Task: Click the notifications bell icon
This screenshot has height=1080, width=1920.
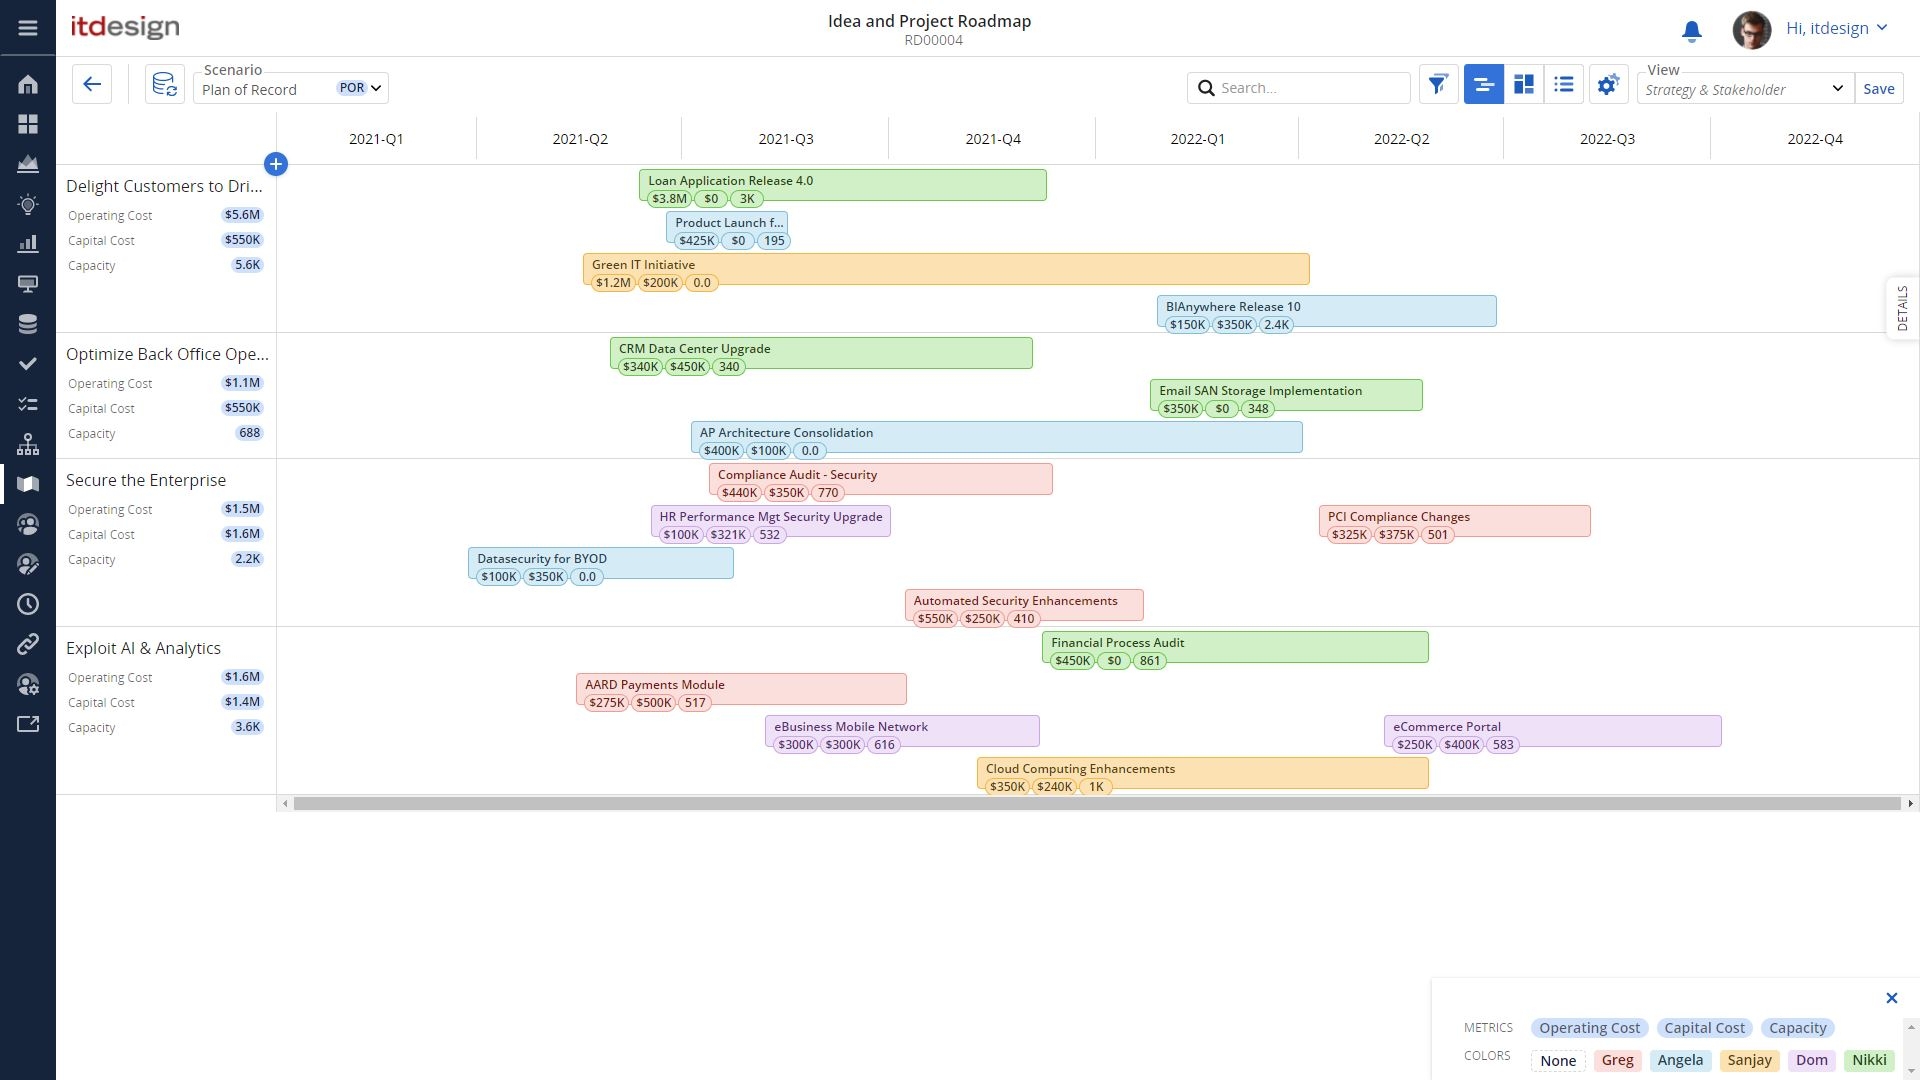Action: tap(1691, 31)
